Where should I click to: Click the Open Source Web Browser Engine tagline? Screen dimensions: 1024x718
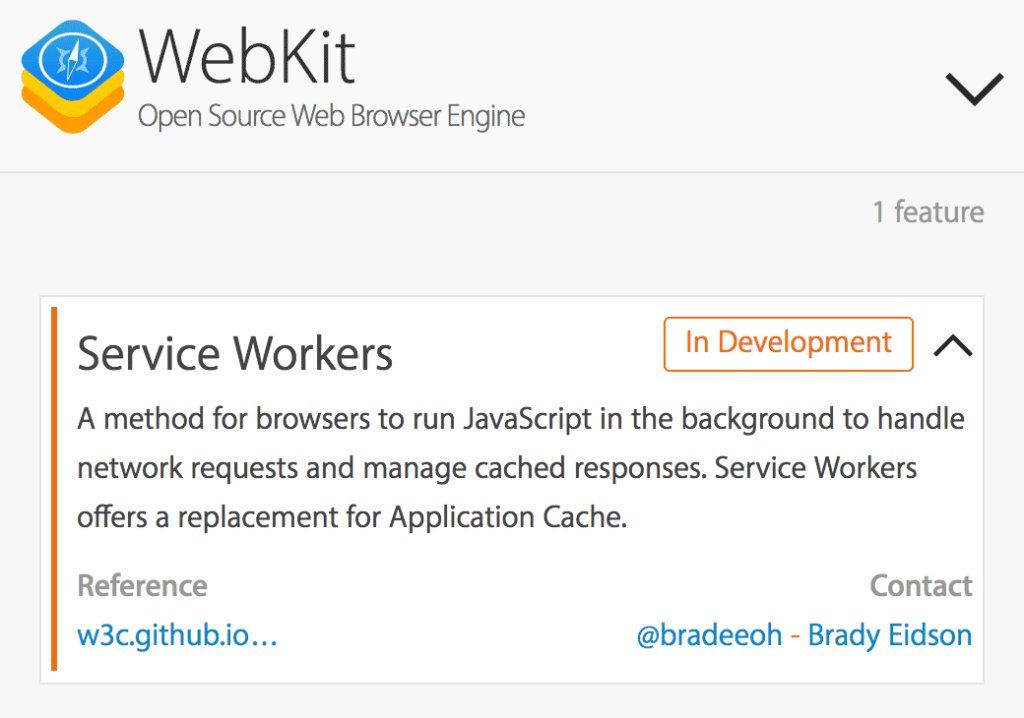pos(332,116)
